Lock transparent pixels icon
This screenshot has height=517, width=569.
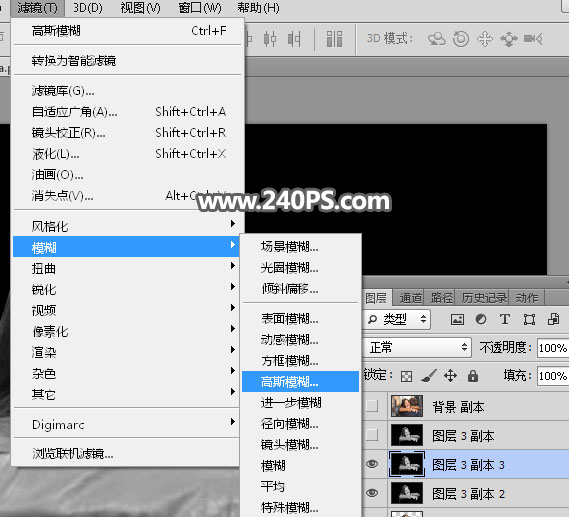406,376
